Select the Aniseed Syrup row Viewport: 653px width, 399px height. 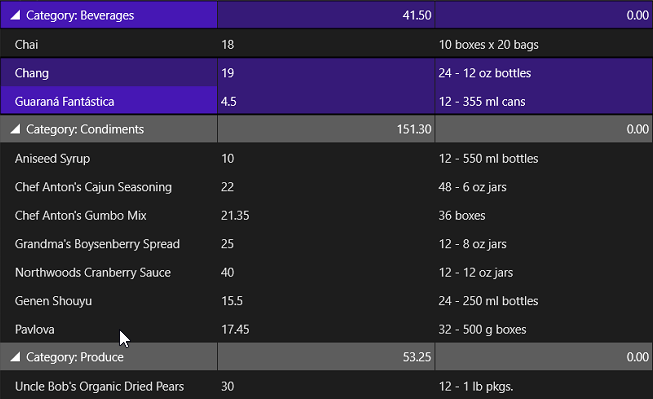(x=326, y=158)
